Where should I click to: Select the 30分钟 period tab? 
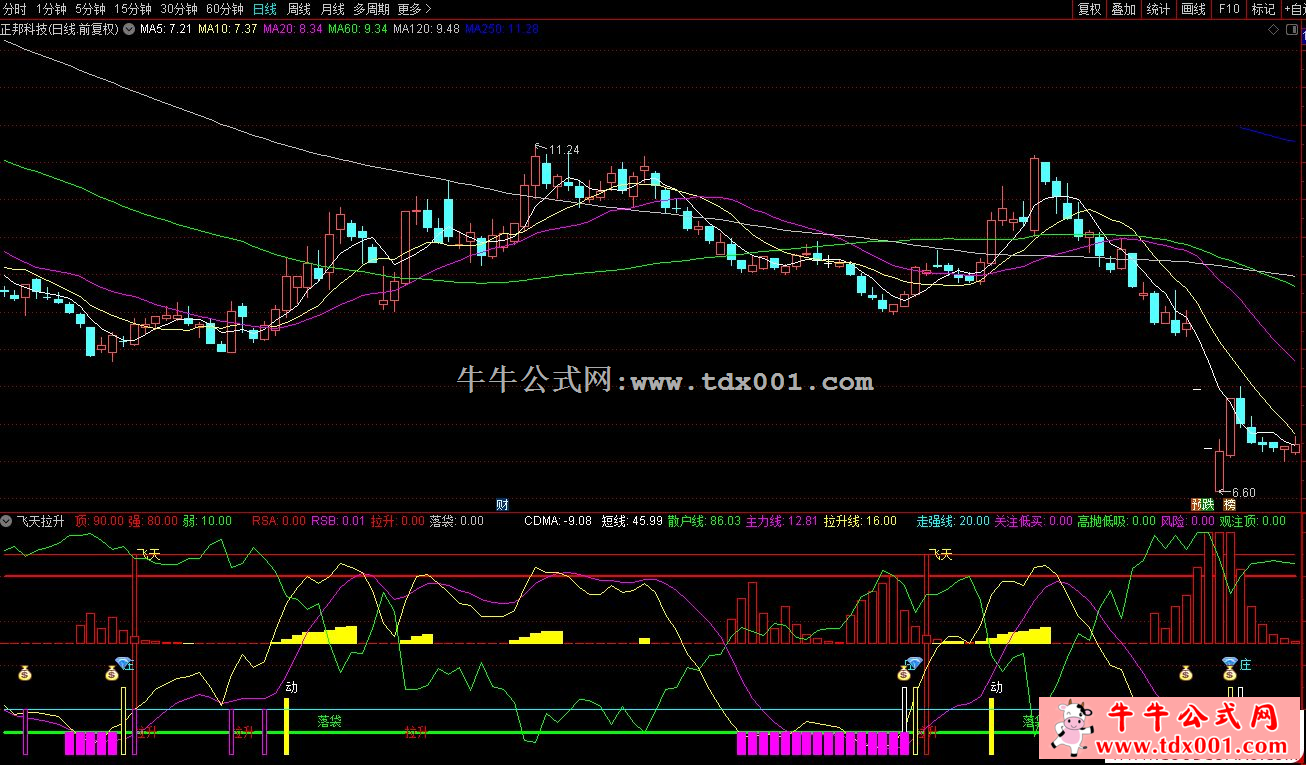click(x=178, y=9)
